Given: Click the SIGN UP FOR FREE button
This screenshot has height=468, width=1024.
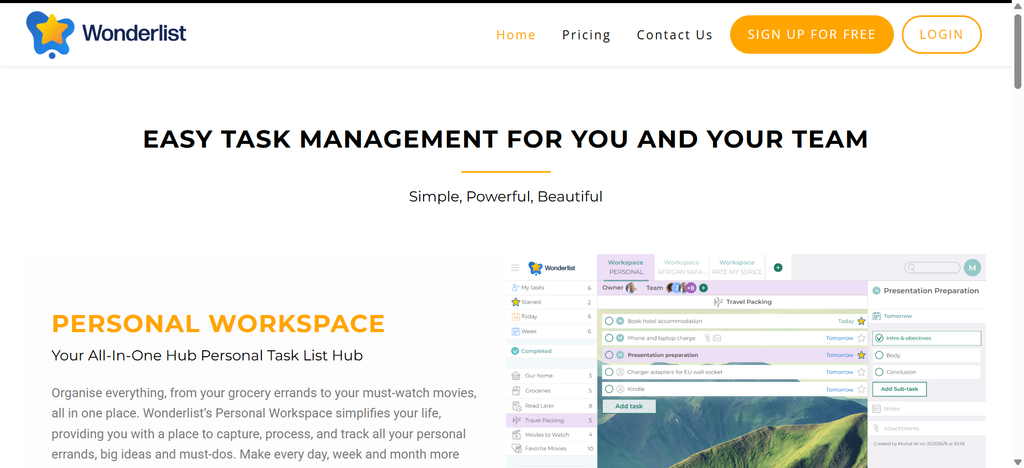Looking at the screenshot, I should (812, 35).
